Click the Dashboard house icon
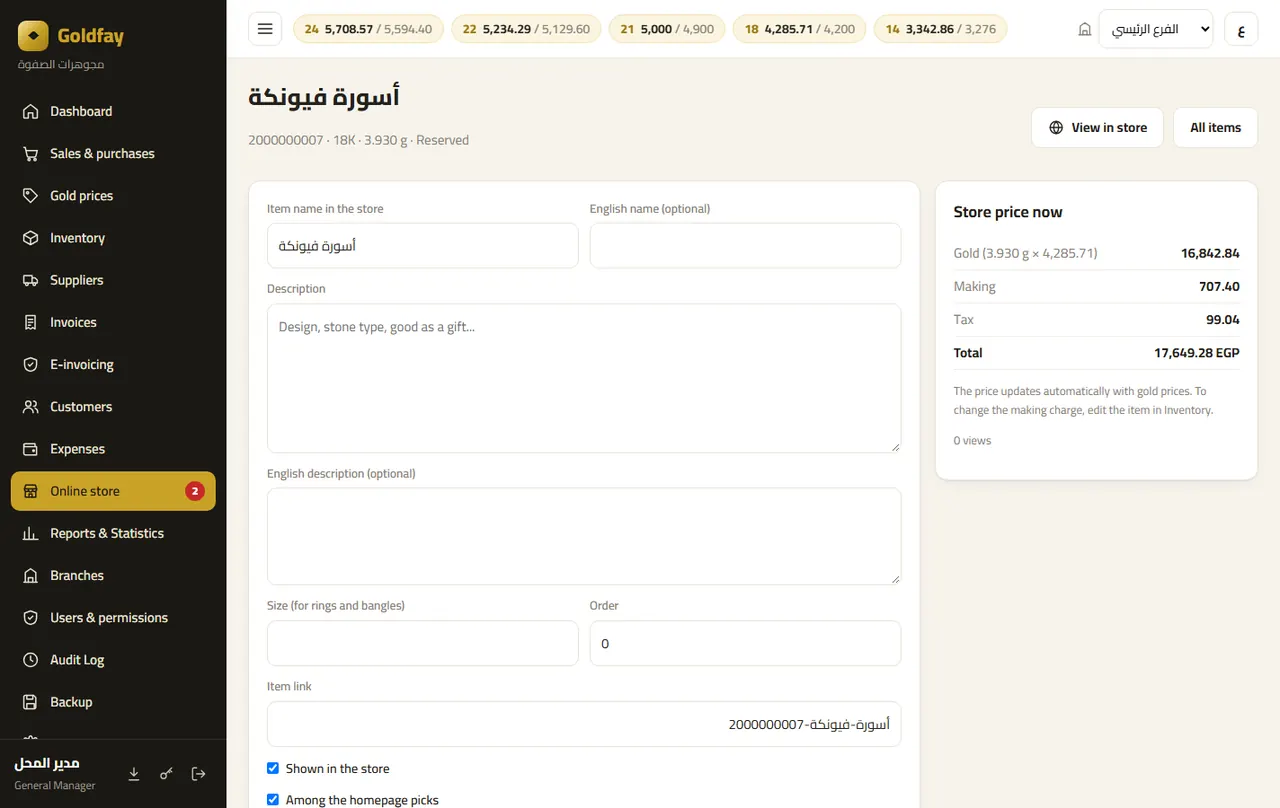 tap(31, 112)
